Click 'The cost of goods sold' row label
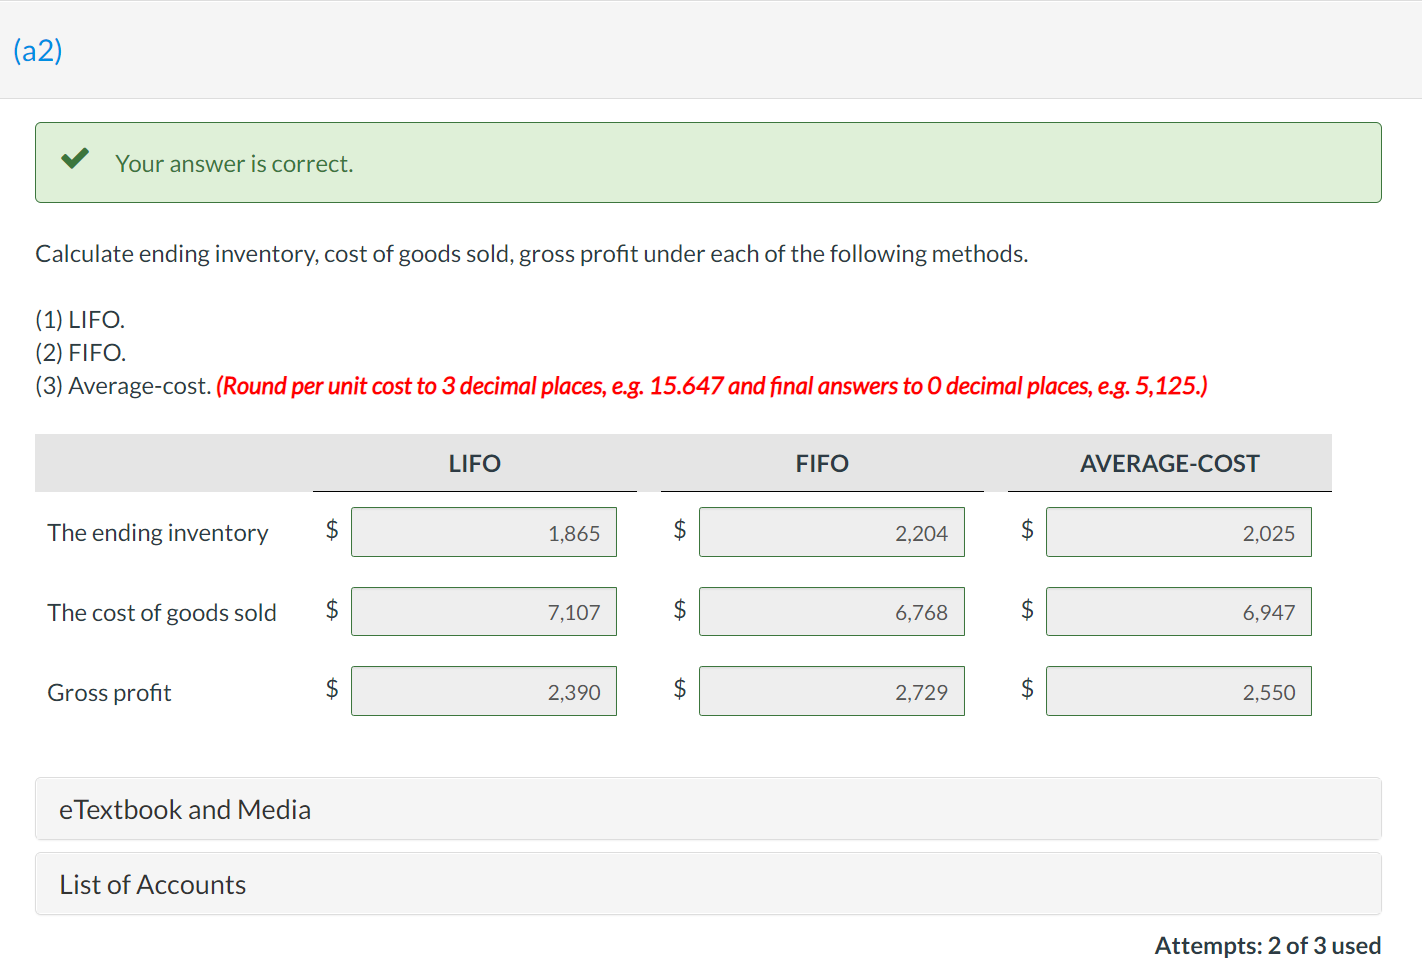Screen dimensions: 1422x976 pyautogui.click(x=162, y=613)
